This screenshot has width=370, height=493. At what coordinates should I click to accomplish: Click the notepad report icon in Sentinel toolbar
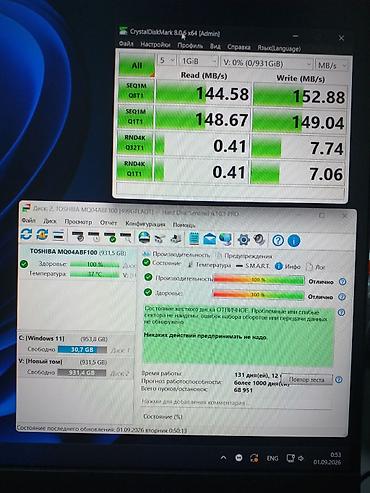194,239
